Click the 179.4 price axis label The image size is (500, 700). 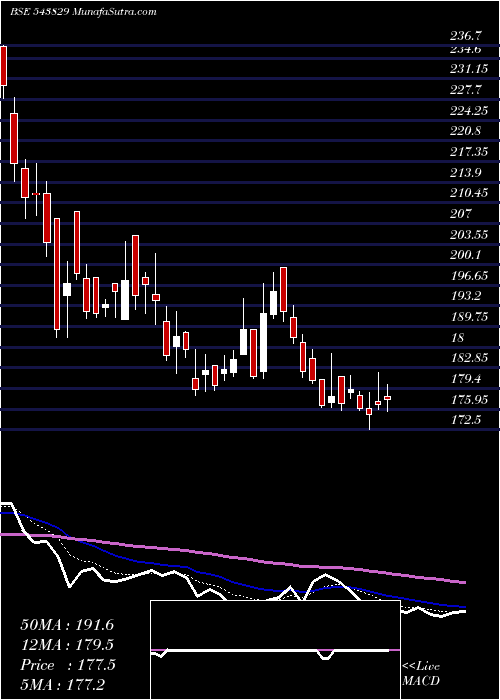[466, 379]
